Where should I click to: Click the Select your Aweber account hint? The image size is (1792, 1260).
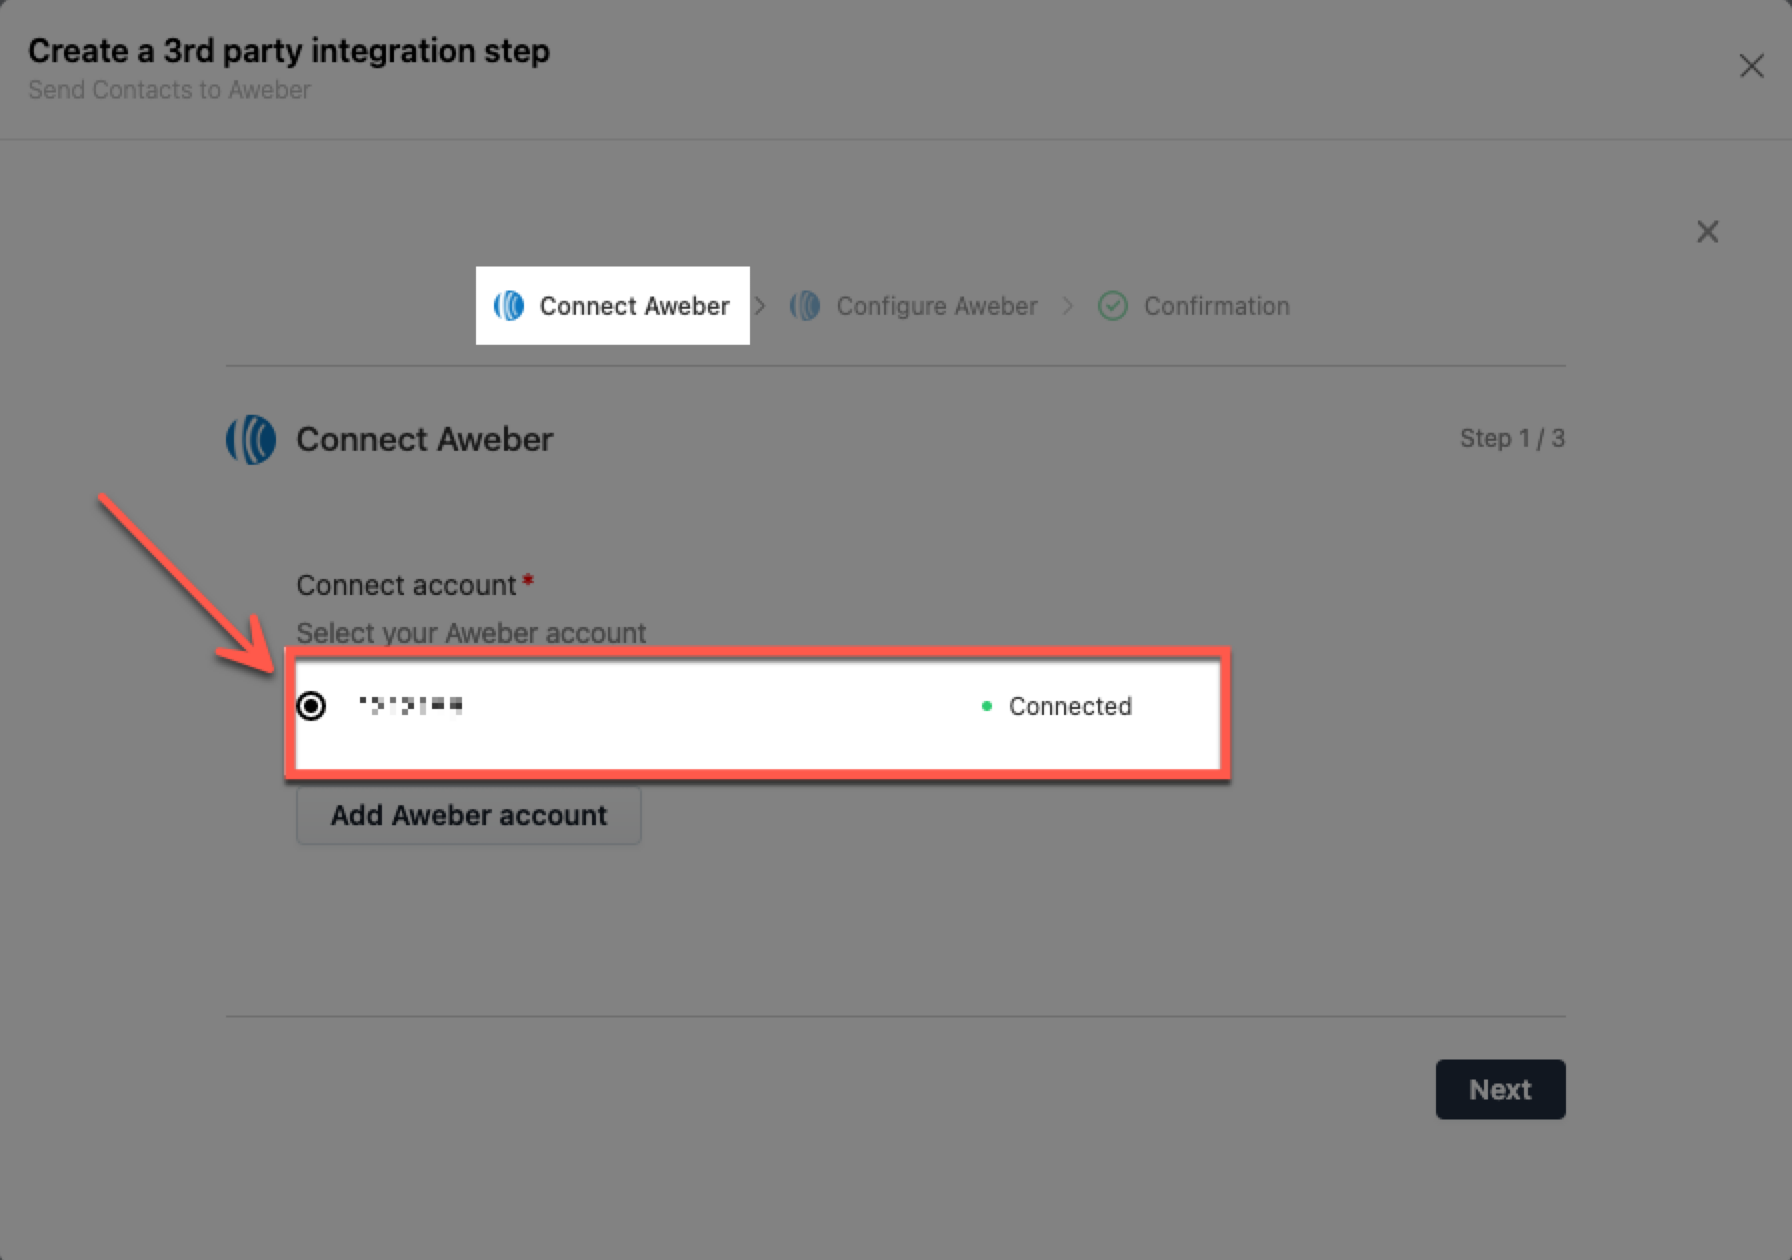(x=471, y=633)
